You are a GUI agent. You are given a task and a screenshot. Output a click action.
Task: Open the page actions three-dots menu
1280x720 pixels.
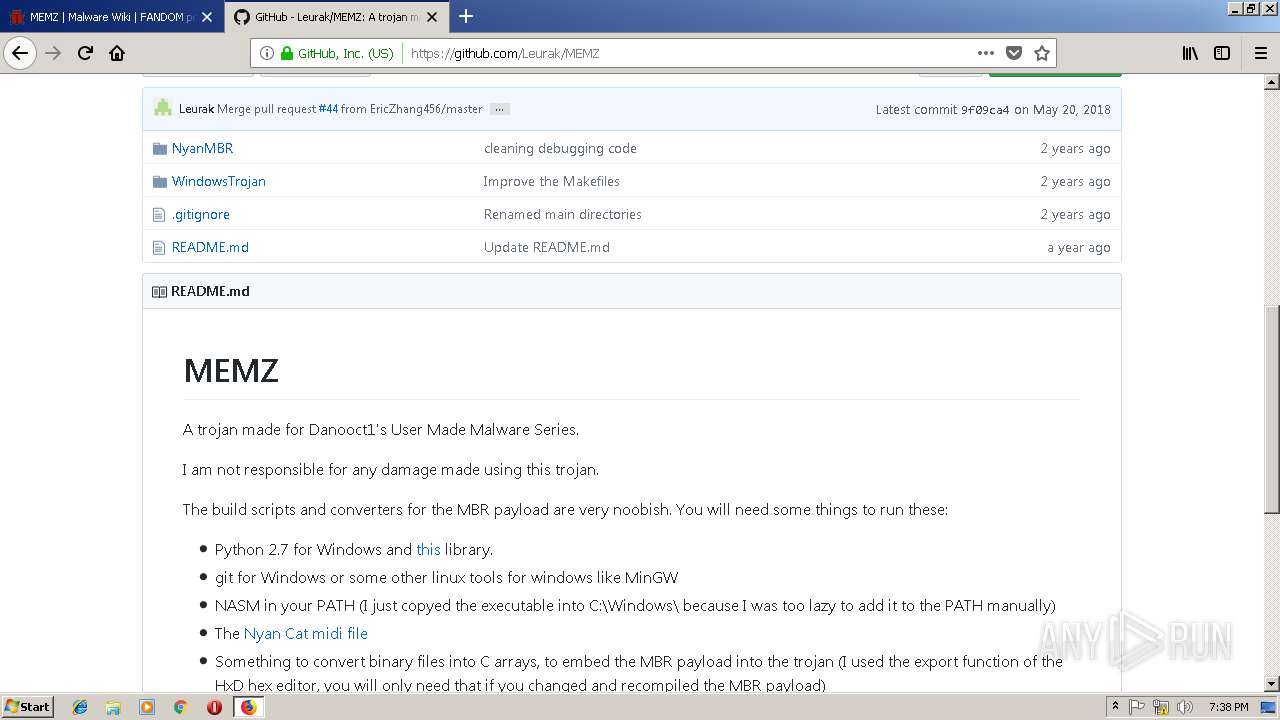(x=986, y=53)
